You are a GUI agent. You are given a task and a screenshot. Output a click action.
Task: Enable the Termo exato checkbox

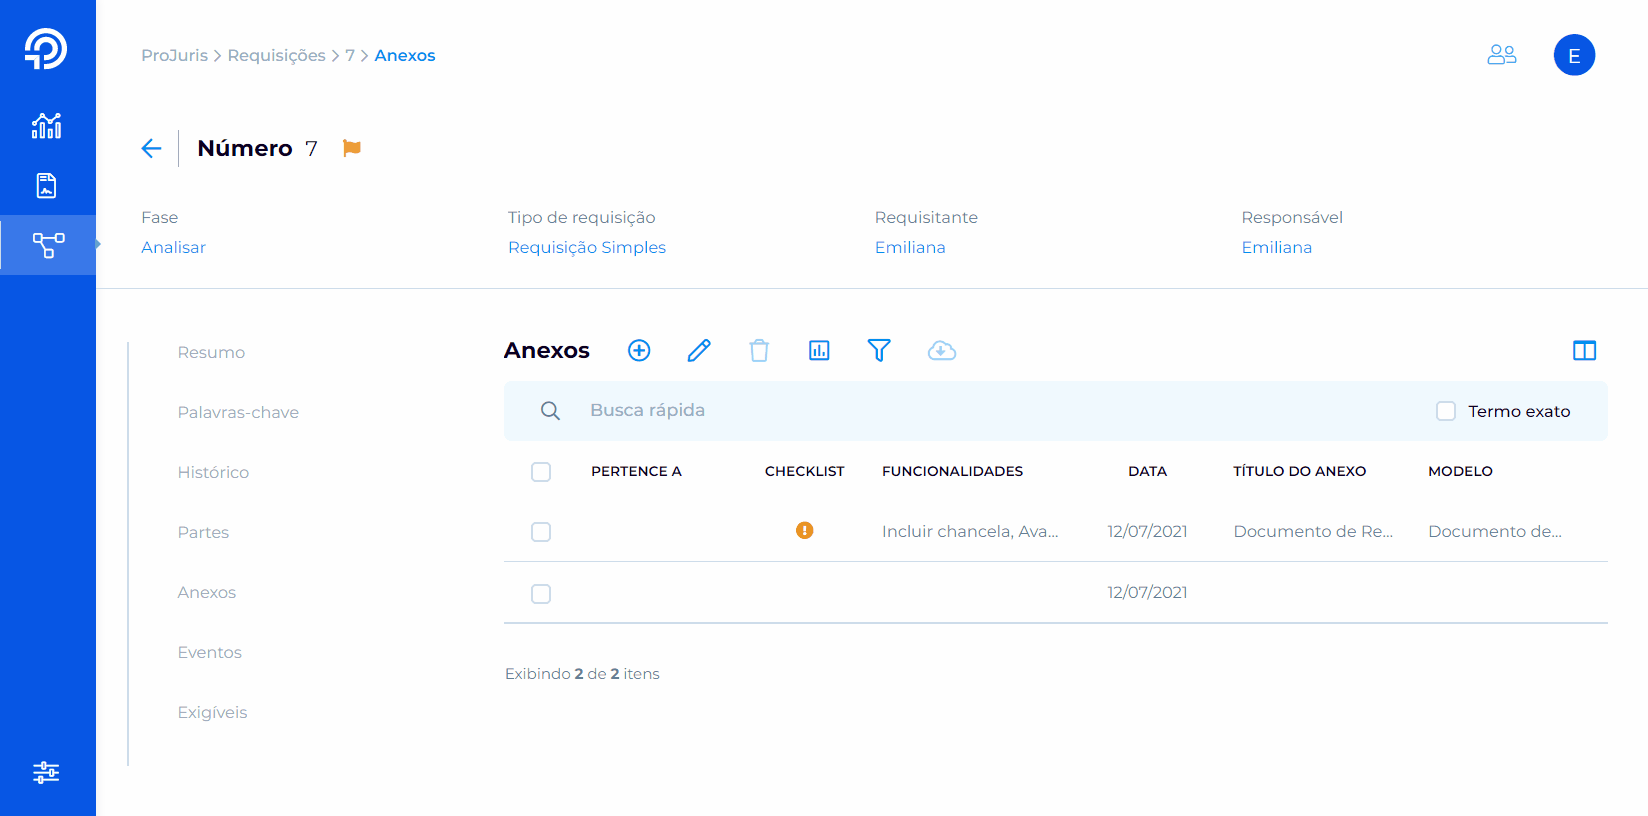pyautogui.click(x=1446, y=411)
